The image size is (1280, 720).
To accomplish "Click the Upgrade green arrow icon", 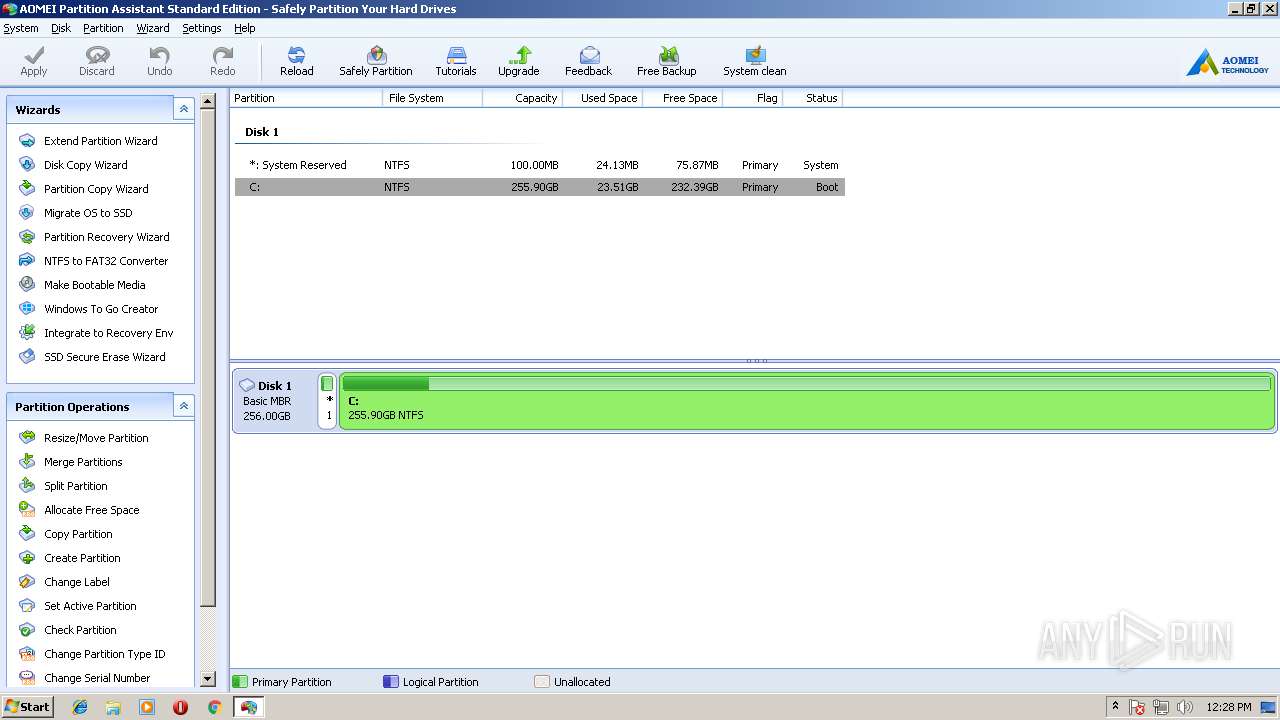I will coord(519,55).
